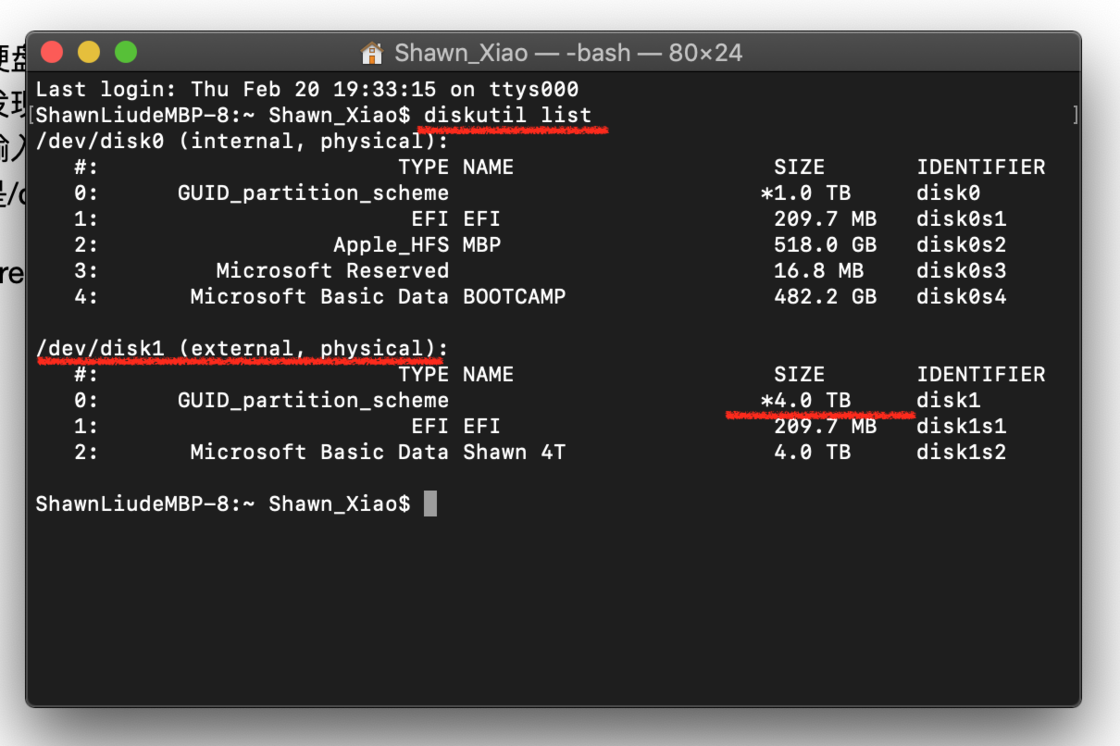The height and width of the screenshot is (746, 1120).
Task: Click the 'Shawn 4T' volume name
Action: [514, 452]
